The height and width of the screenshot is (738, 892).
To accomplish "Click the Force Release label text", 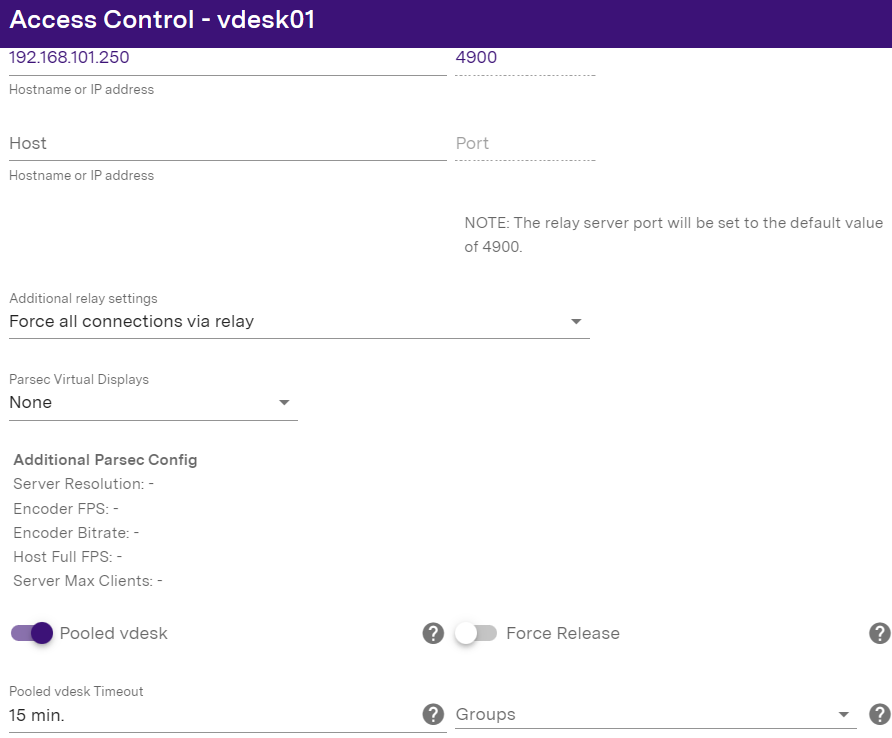I will point(563,633).
